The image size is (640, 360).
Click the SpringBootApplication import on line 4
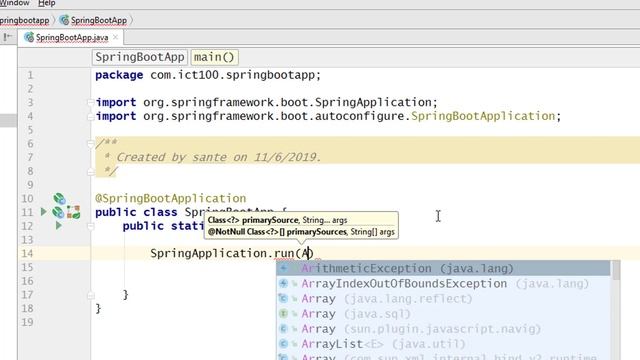point(482,116)
